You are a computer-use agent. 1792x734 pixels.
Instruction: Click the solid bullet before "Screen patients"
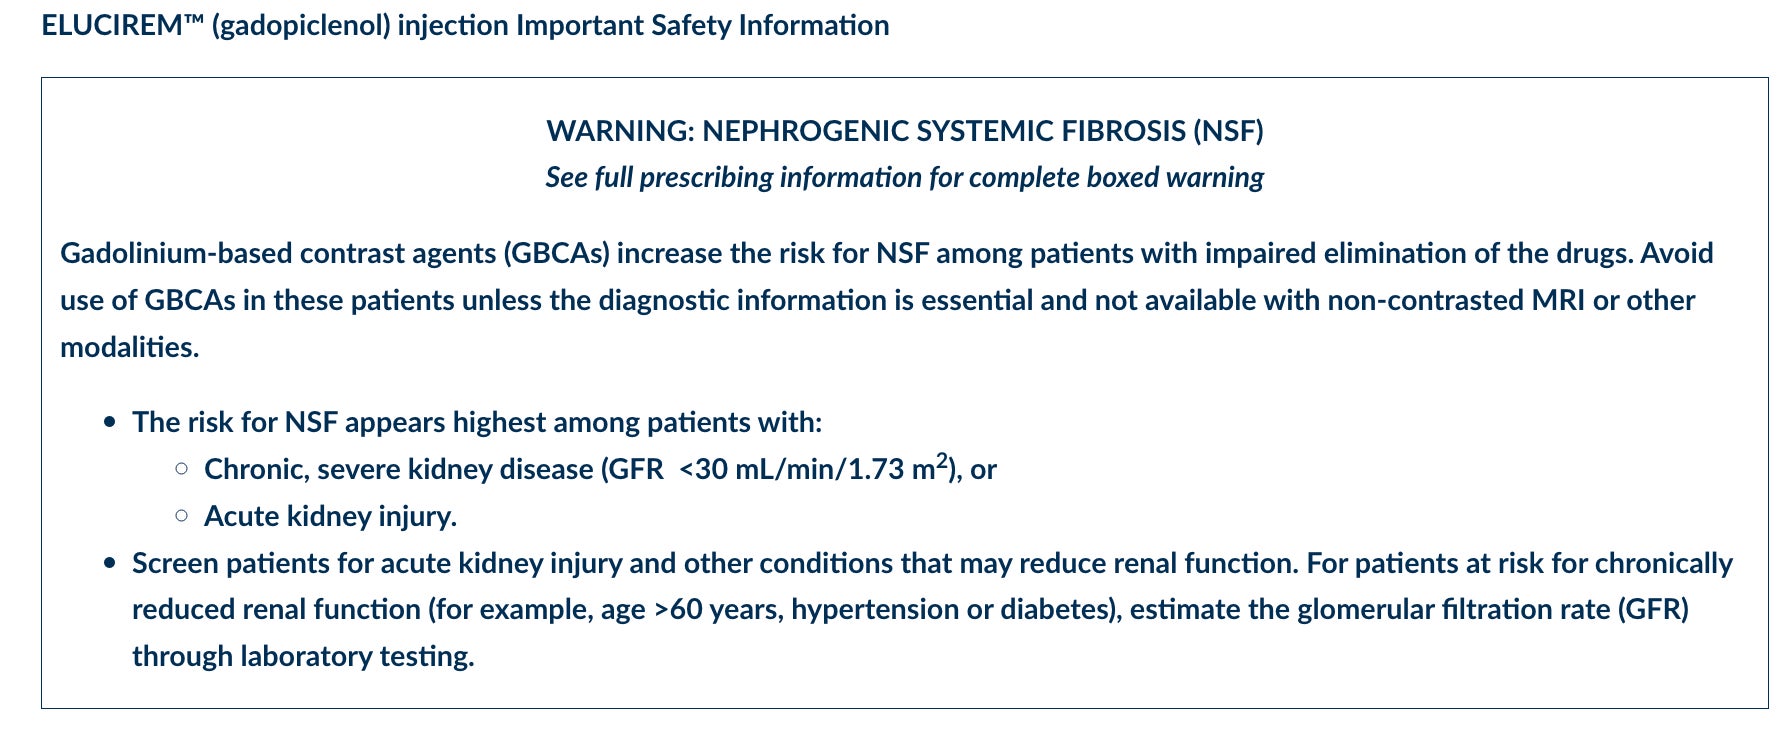coord(110,564)
